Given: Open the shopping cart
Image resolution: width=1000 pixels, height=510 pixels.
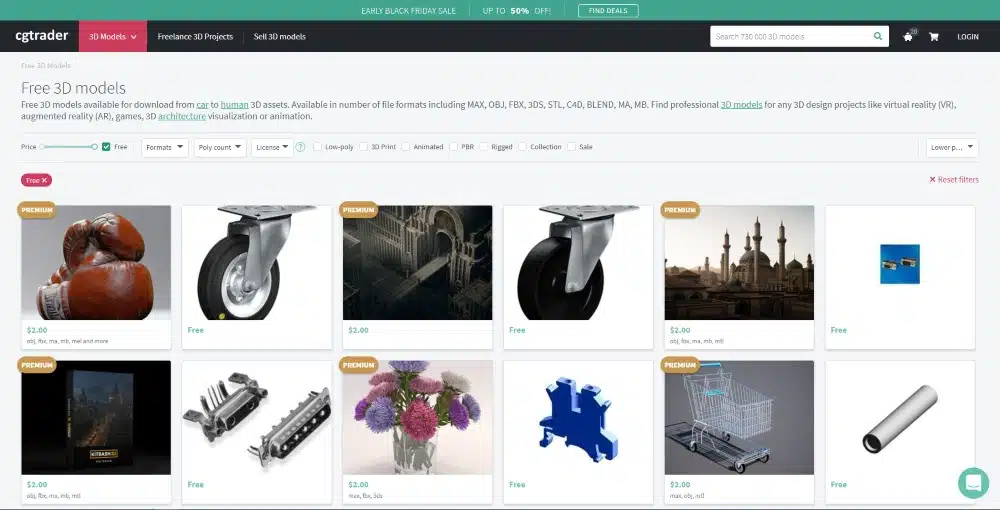Looking at the screenshot, I should 934,37.
